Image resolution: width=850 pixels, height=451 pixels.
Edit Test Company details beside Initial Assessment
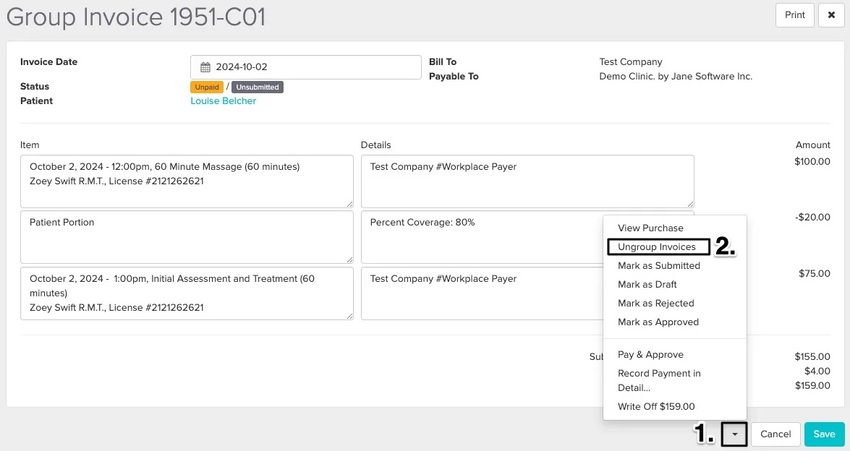(x=482, y=293)
